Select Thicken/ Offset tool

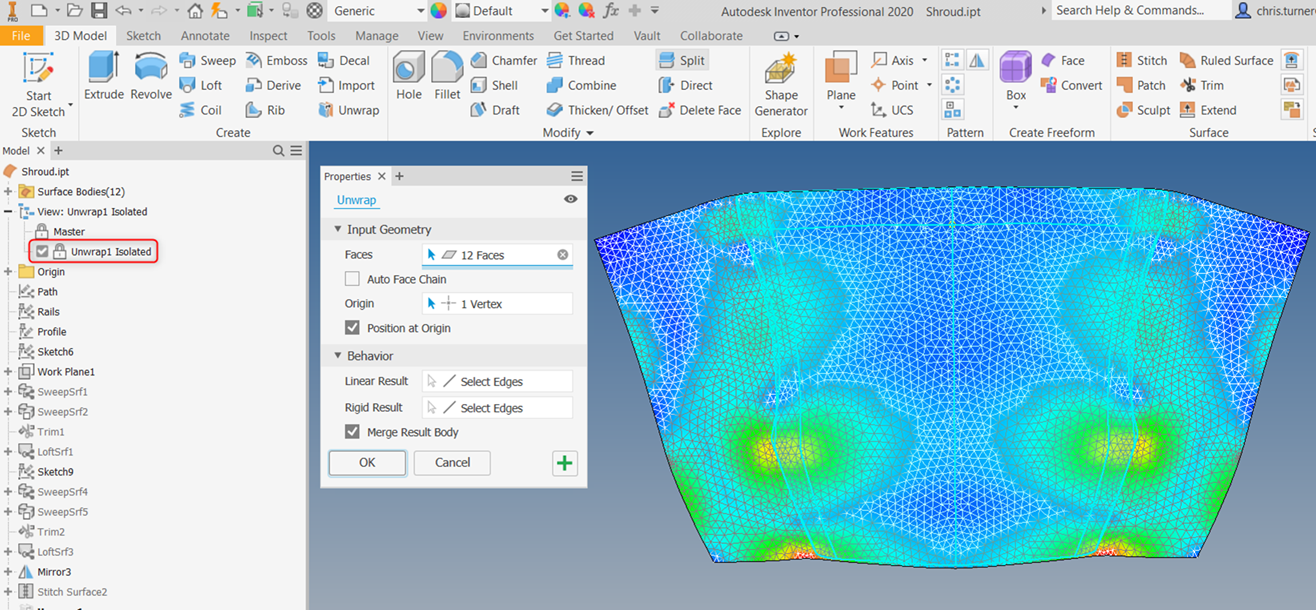pos(597,110)
